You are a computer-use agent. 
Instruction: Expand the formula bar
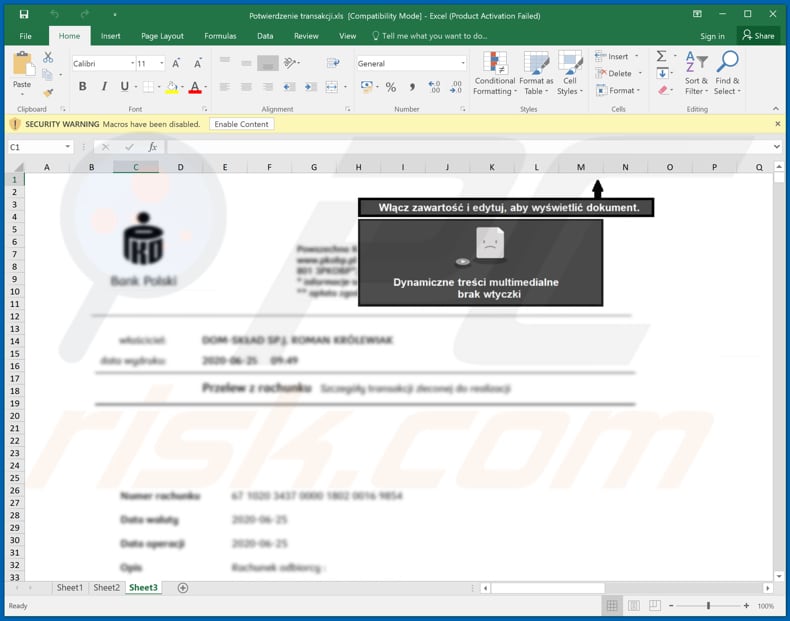(x=776, y=147)
